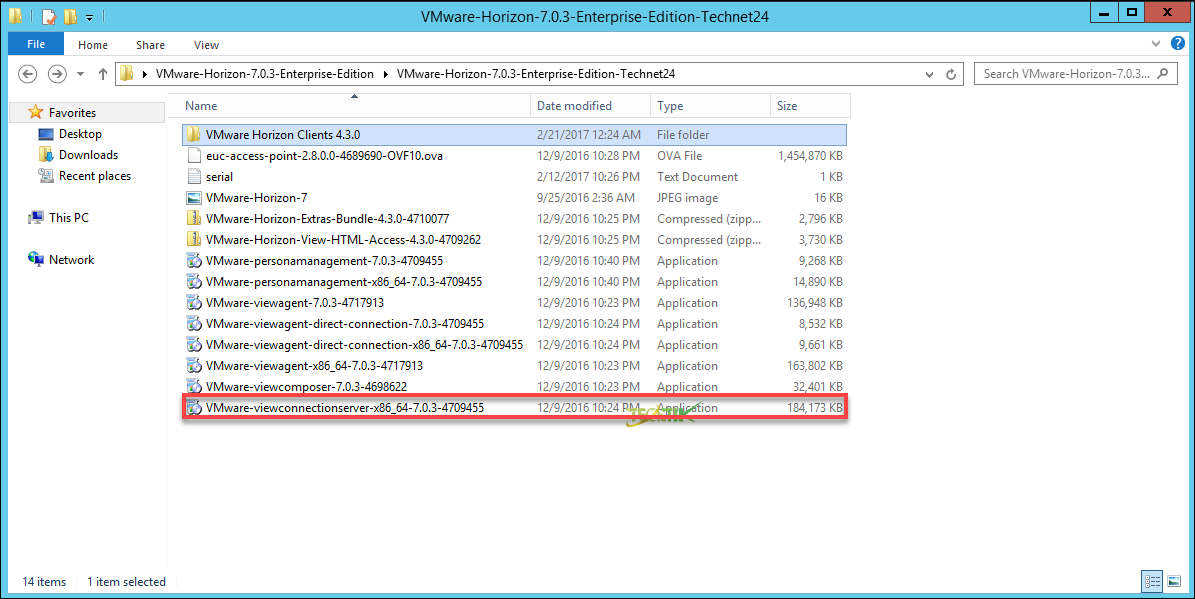
Task: Switch to details view button
Action: pyautogui.click(x=1152, y=581)
